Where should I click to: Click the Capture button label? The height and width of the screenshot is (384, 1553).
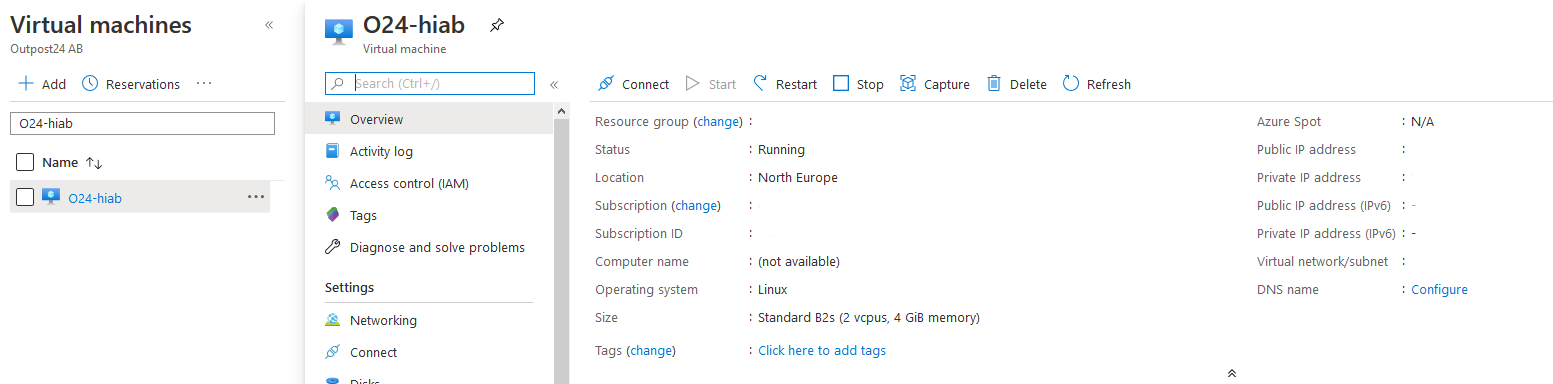[946, 85]
